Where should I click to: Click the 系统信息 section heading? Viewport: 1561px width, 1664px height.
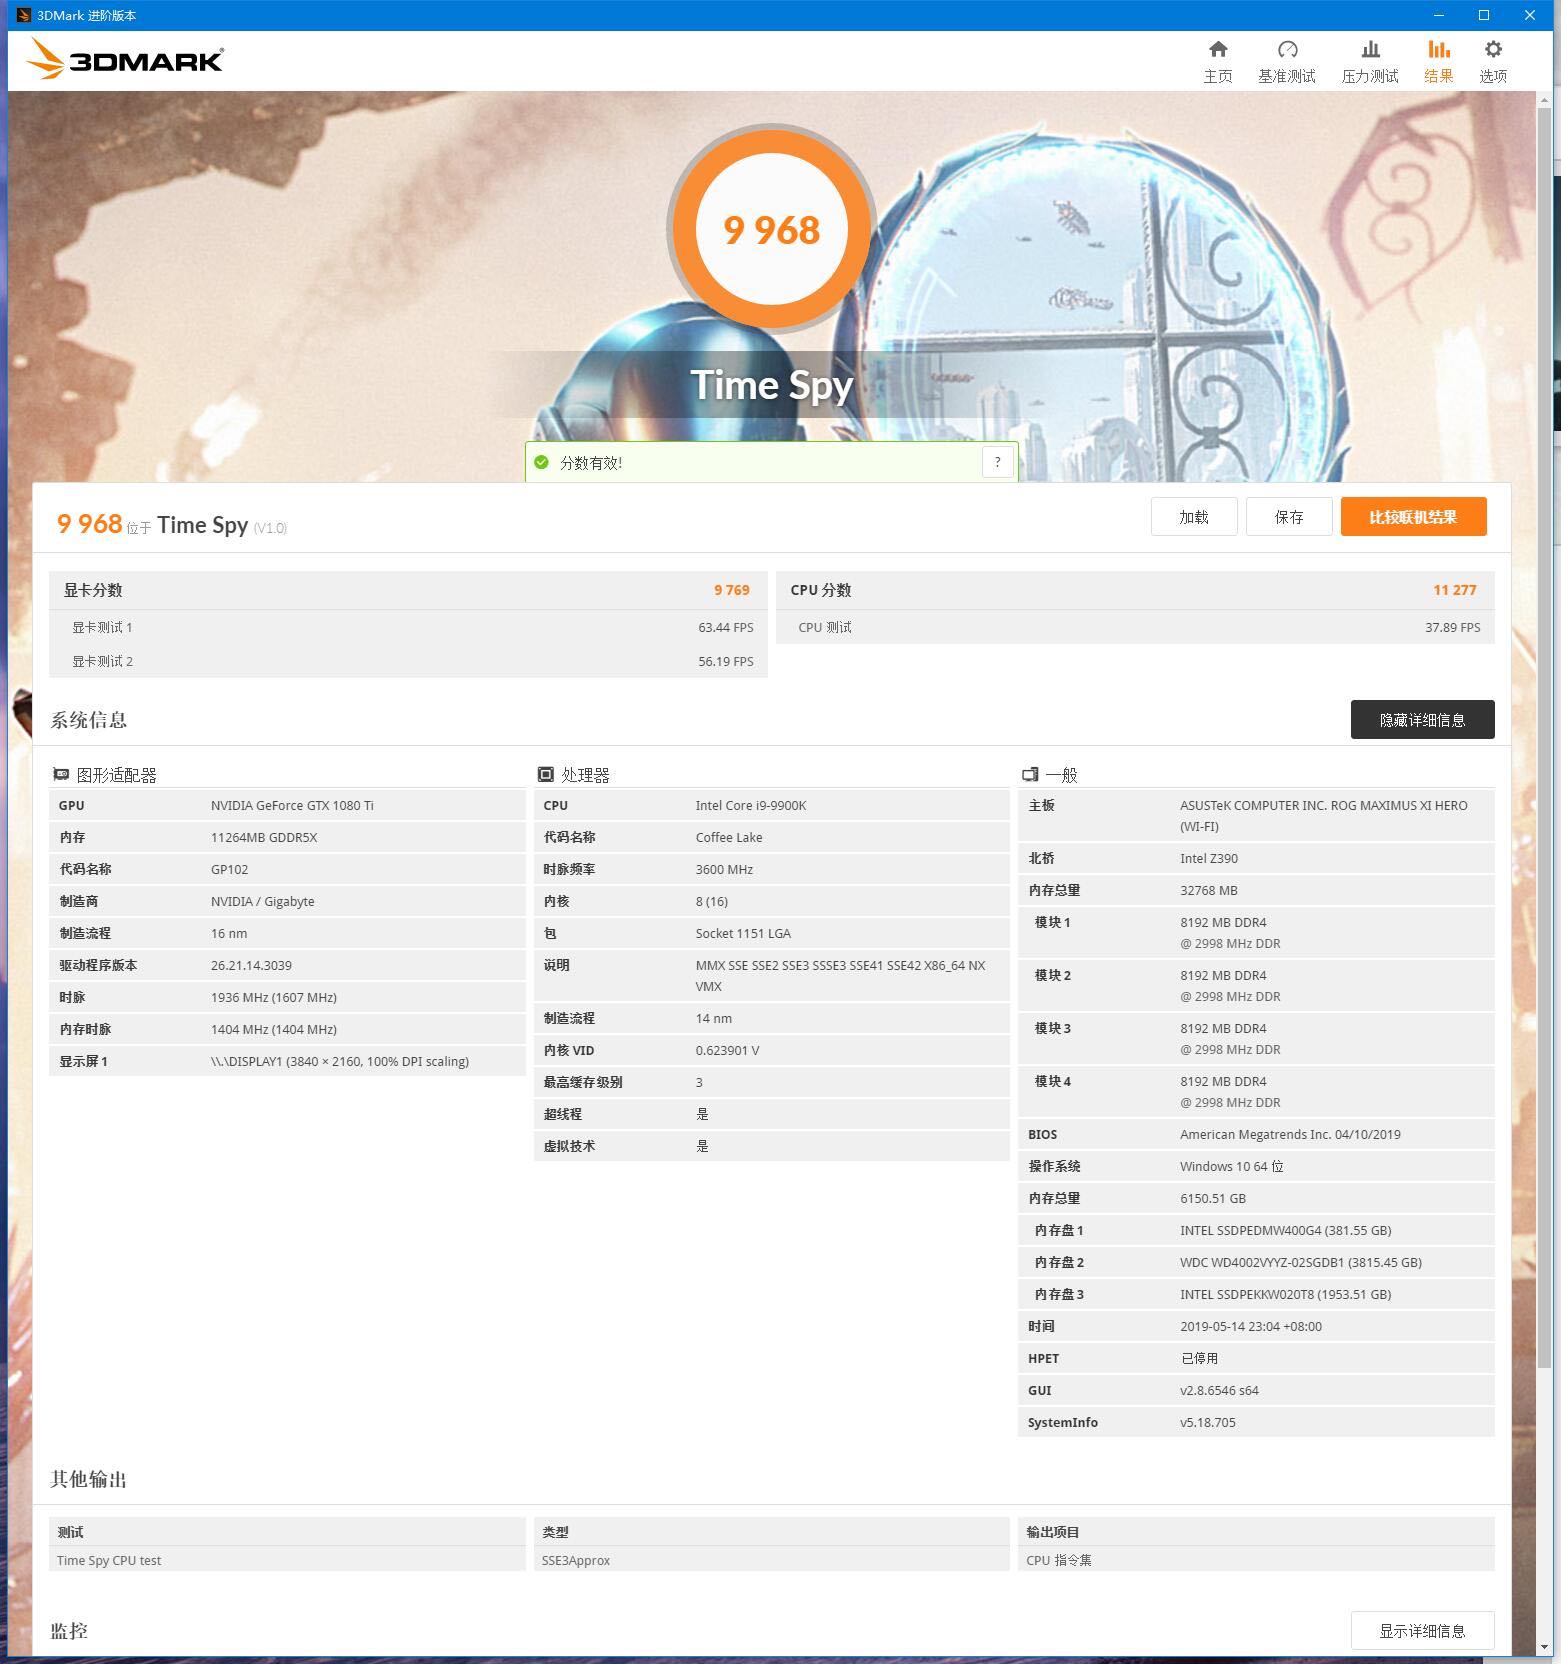(x=89, y=720)
